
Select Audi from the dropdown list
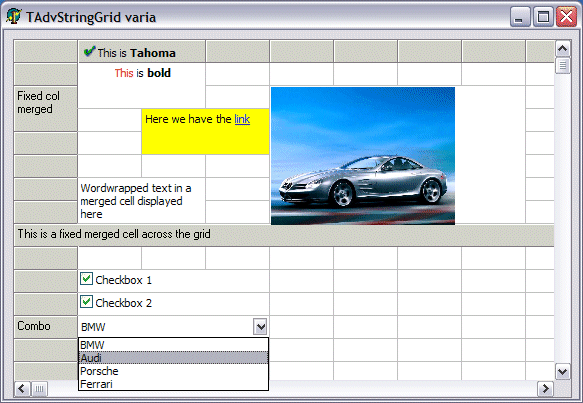coord(173,358)
